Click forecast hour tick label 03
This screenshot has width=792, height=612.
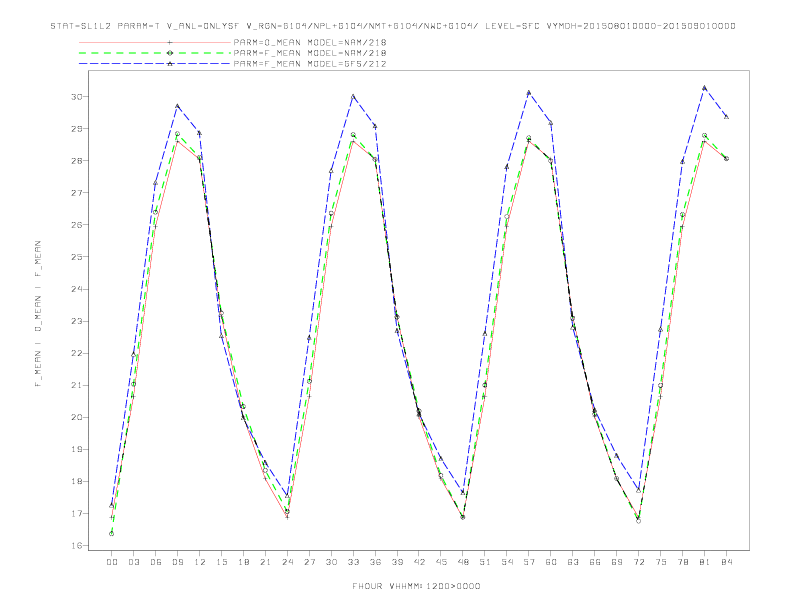point(133,562)
